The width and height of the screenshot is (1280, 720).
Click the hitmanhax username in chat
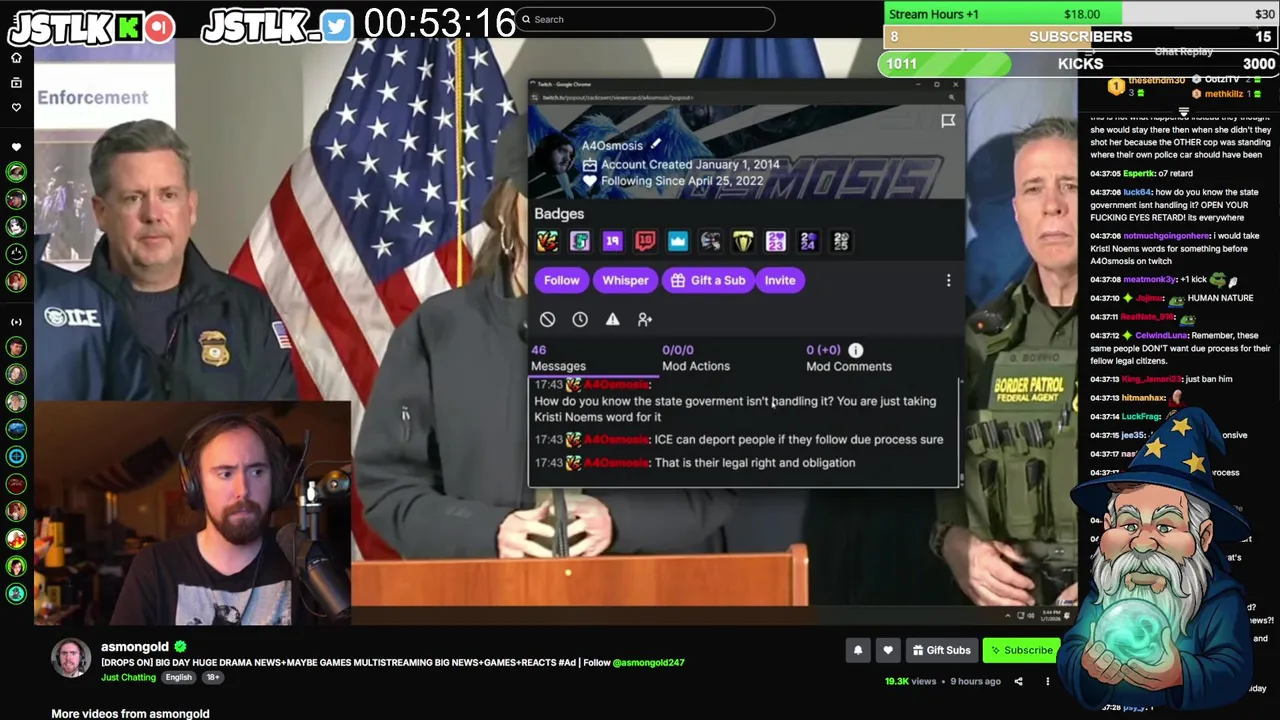coord(1144,398)
